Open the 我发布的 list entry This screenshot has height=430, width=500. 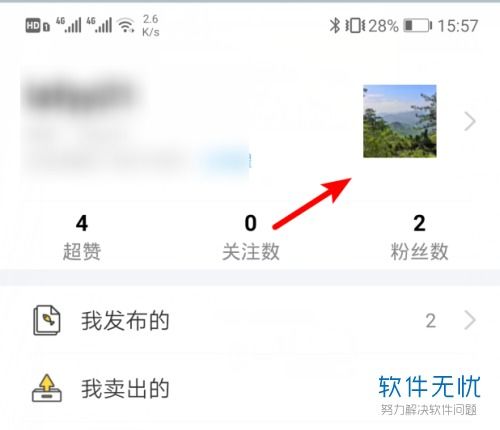[x=250, y=320]
